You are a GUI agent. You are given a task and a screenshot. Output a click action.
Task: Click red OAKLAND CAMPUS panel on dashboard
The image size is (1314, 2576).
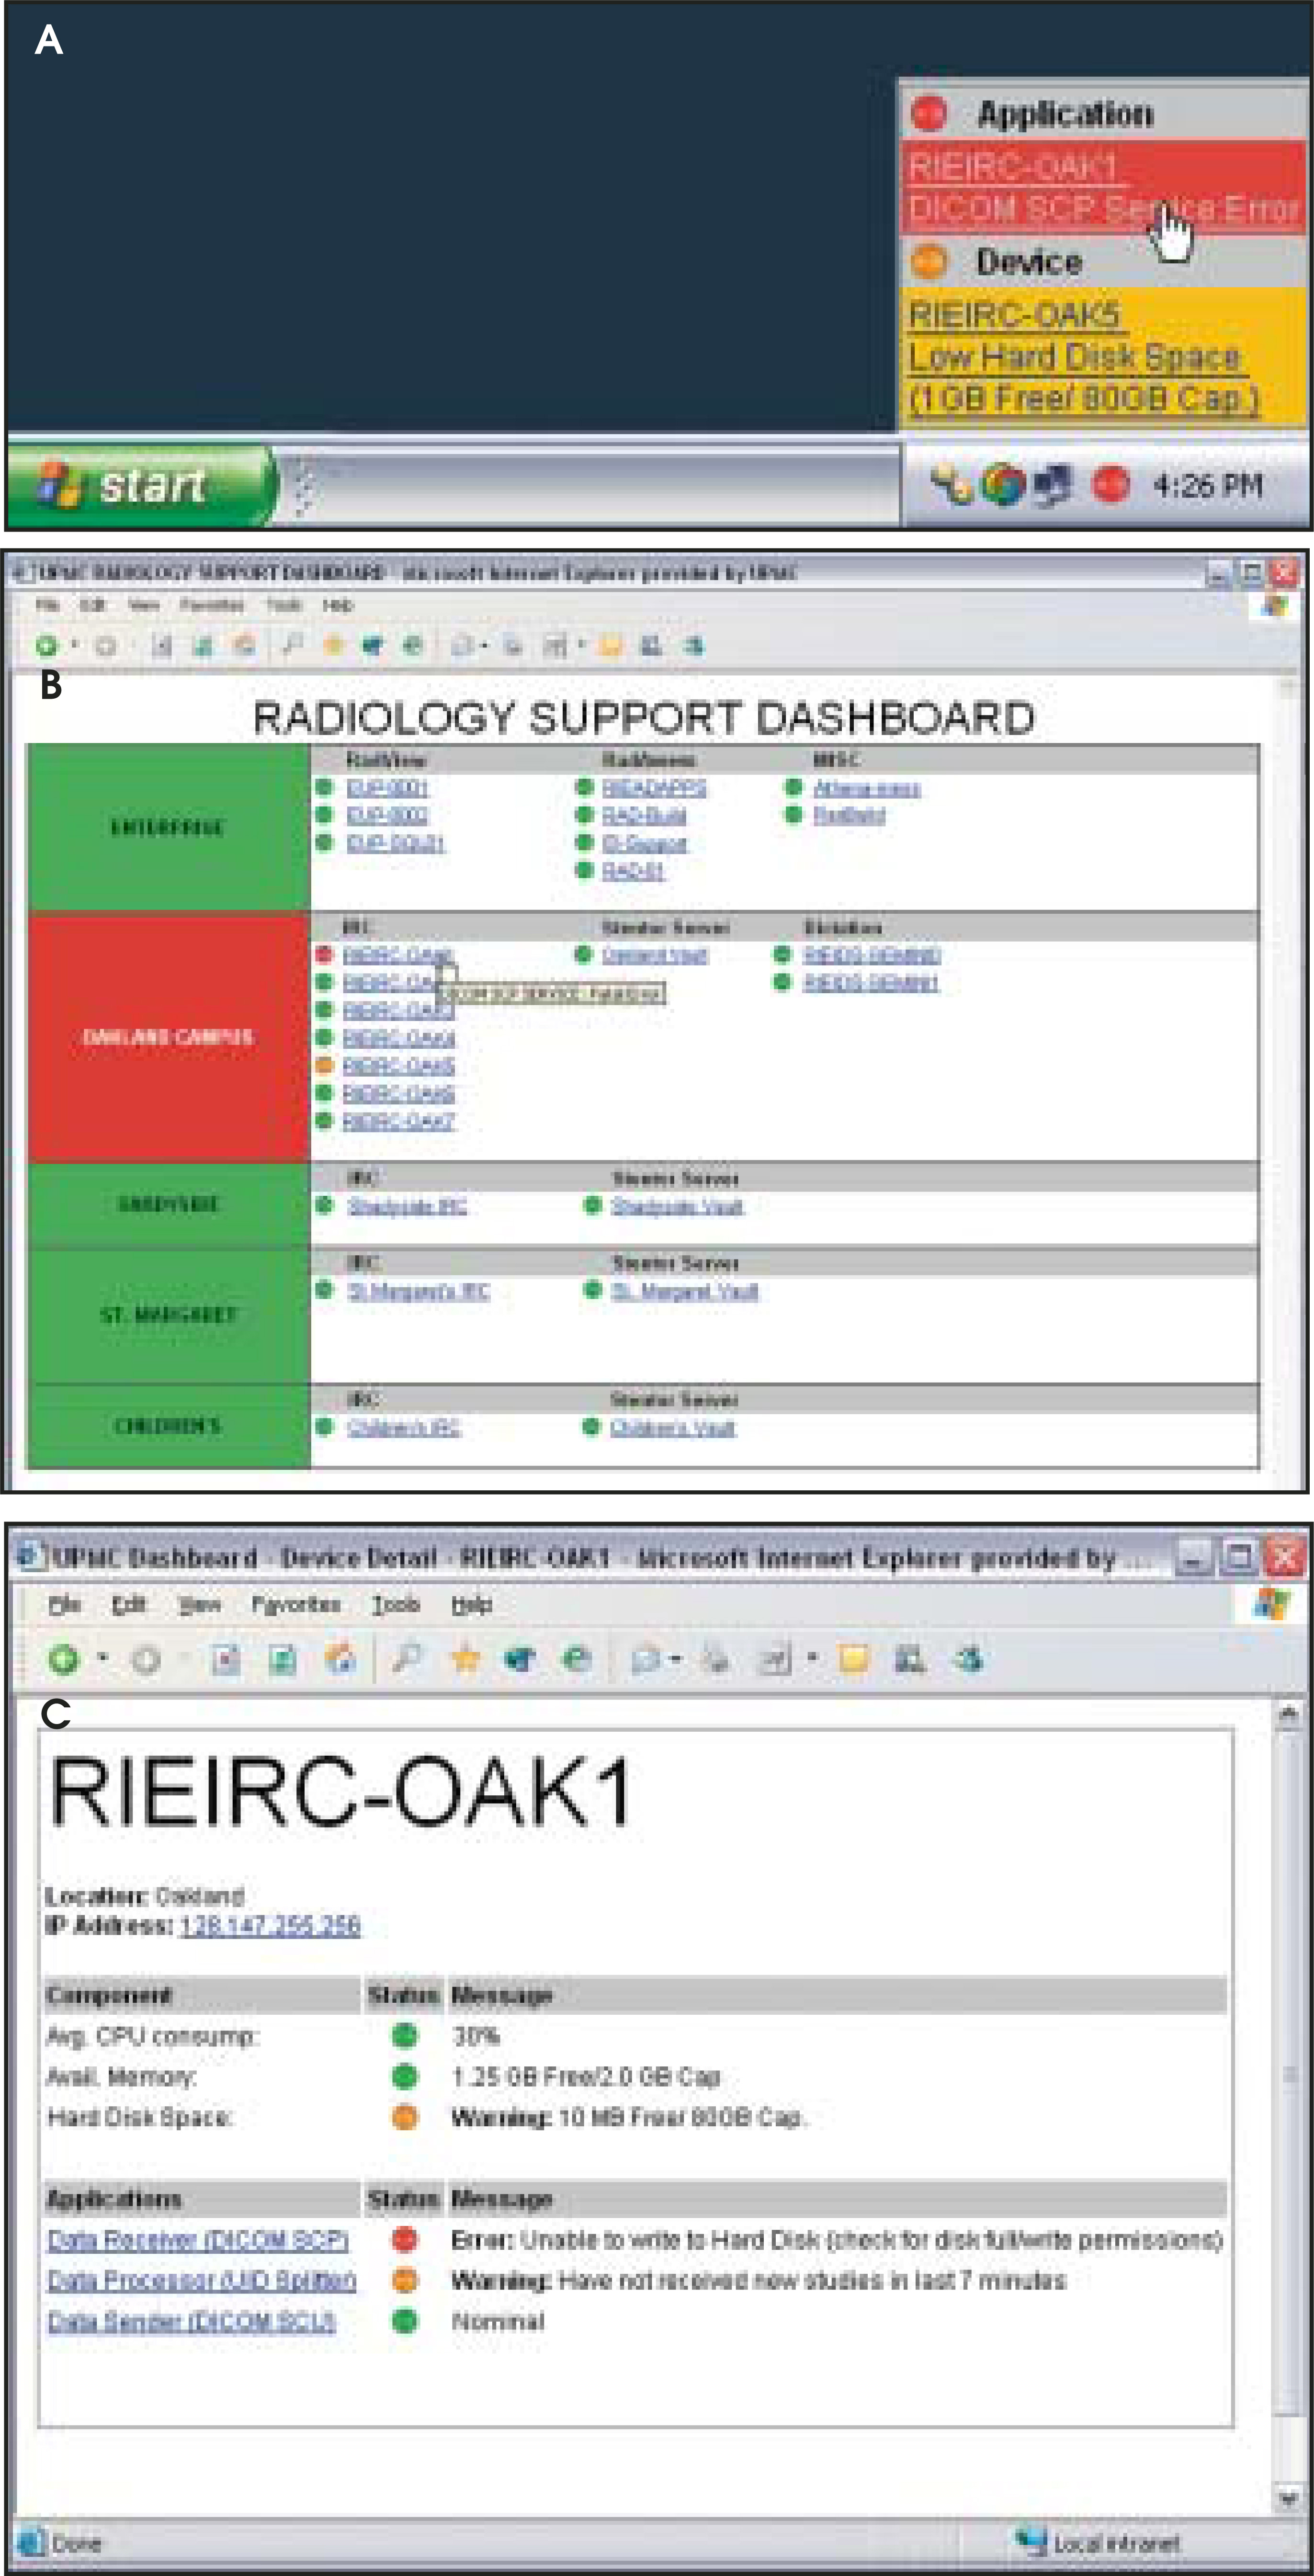(168, 1036)
